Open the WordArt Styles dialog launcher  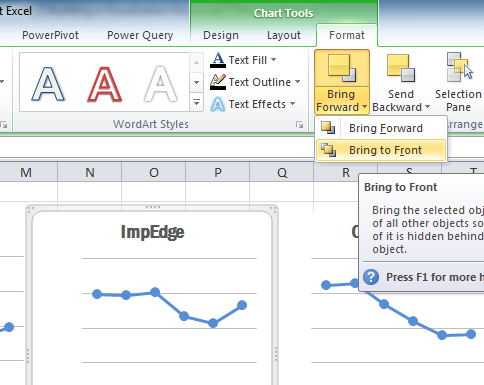pyautogui.click(x=300, y=125)
